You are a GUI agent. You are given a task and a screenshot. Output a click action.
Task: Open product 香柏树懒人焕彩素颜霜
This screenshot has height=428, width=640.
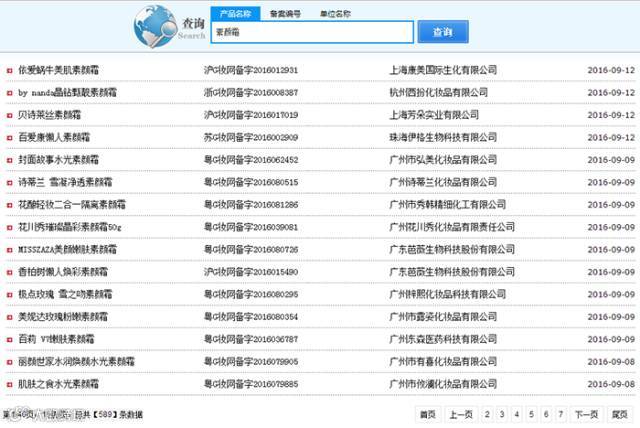(63, 272)
